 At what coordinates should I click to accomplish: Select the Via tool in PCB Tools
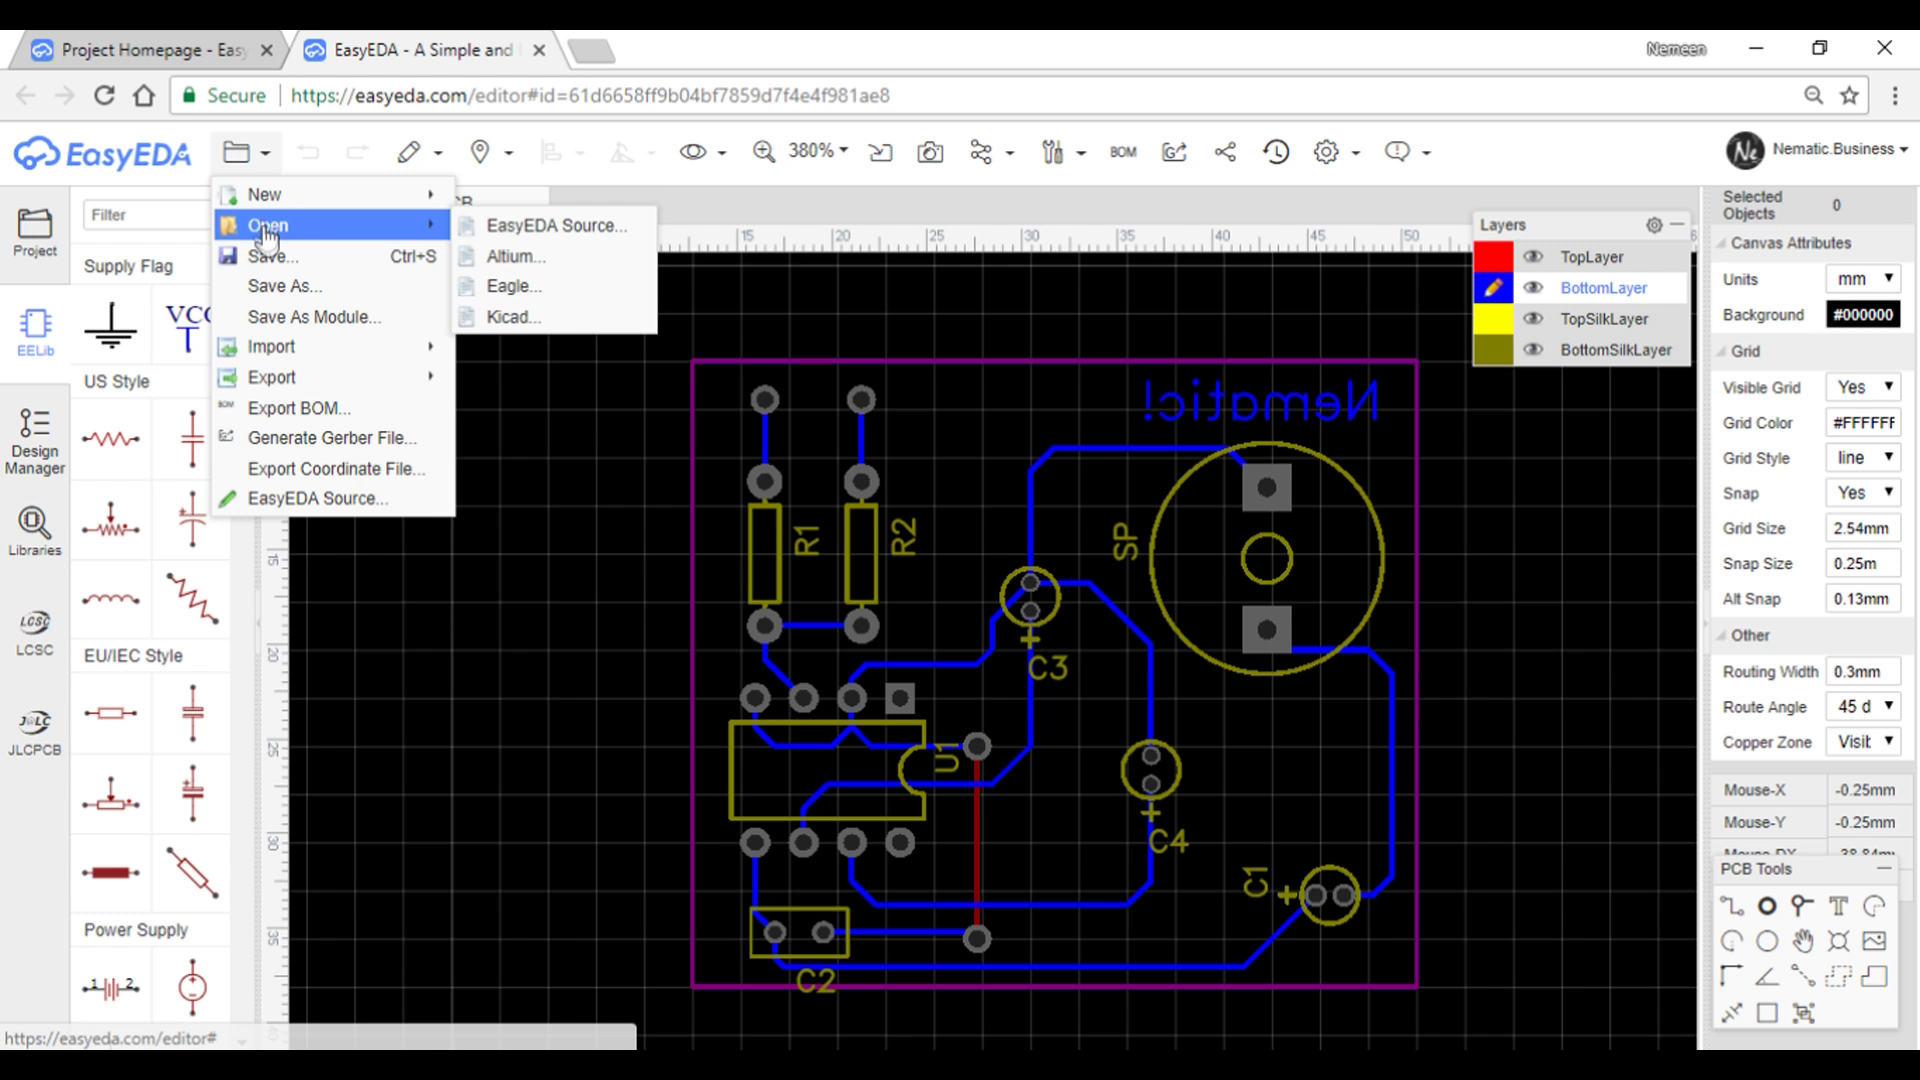(1802, 906)
